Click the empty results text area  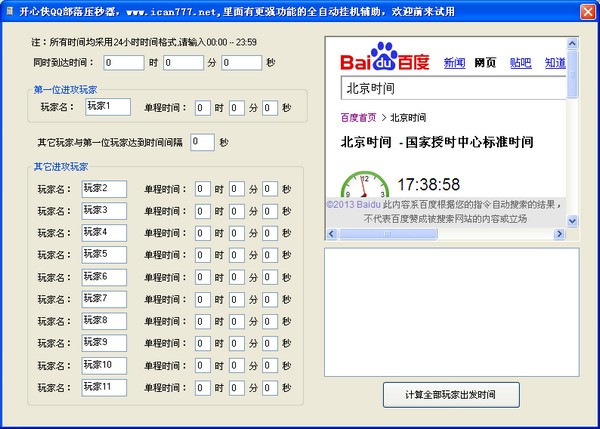point(452,312)
